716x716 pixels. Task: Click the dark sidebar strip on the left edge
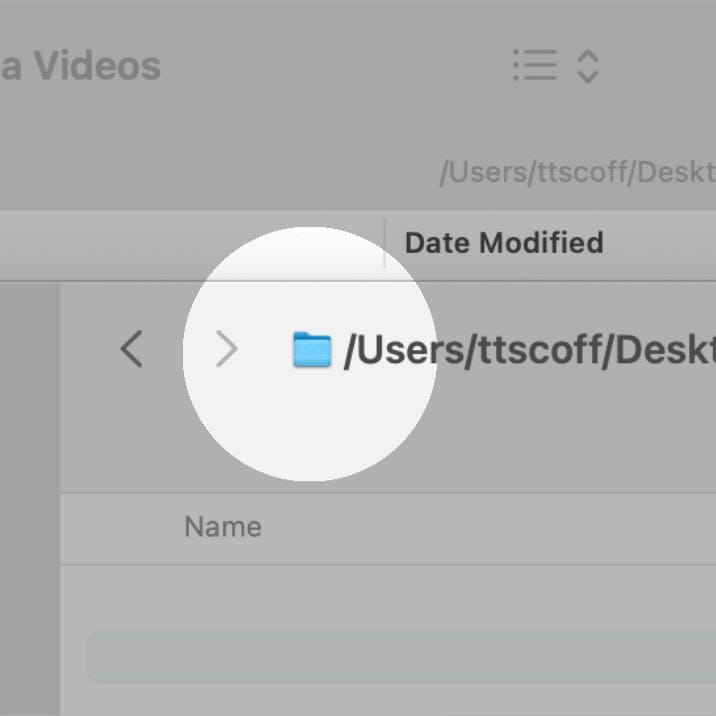pos(29,500)
